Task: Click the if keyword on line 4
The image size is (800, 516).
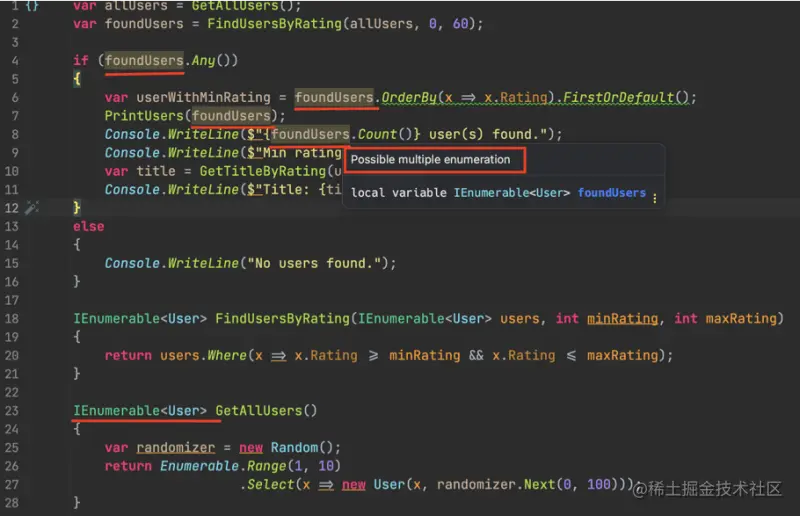Action: 81,61
